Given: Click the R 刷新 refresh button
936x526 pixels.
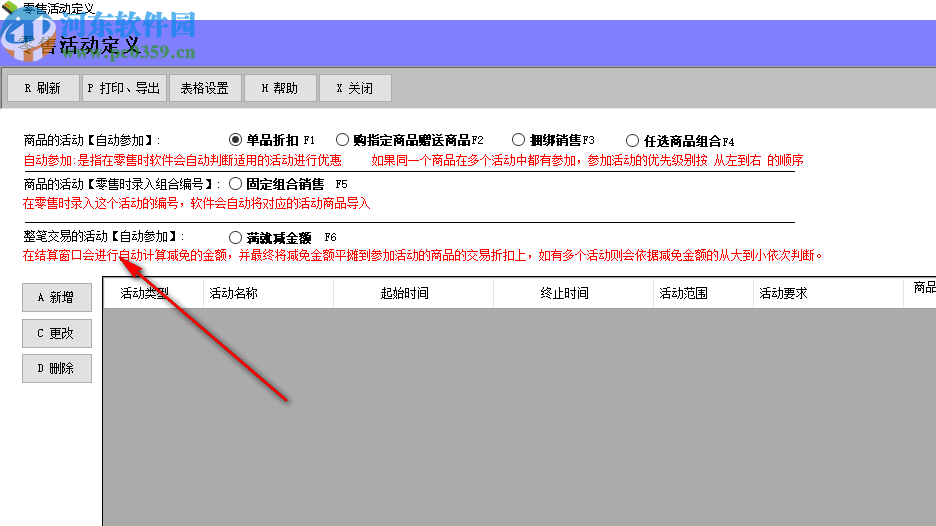Looking at the screenshot, I should click(42, 88).
